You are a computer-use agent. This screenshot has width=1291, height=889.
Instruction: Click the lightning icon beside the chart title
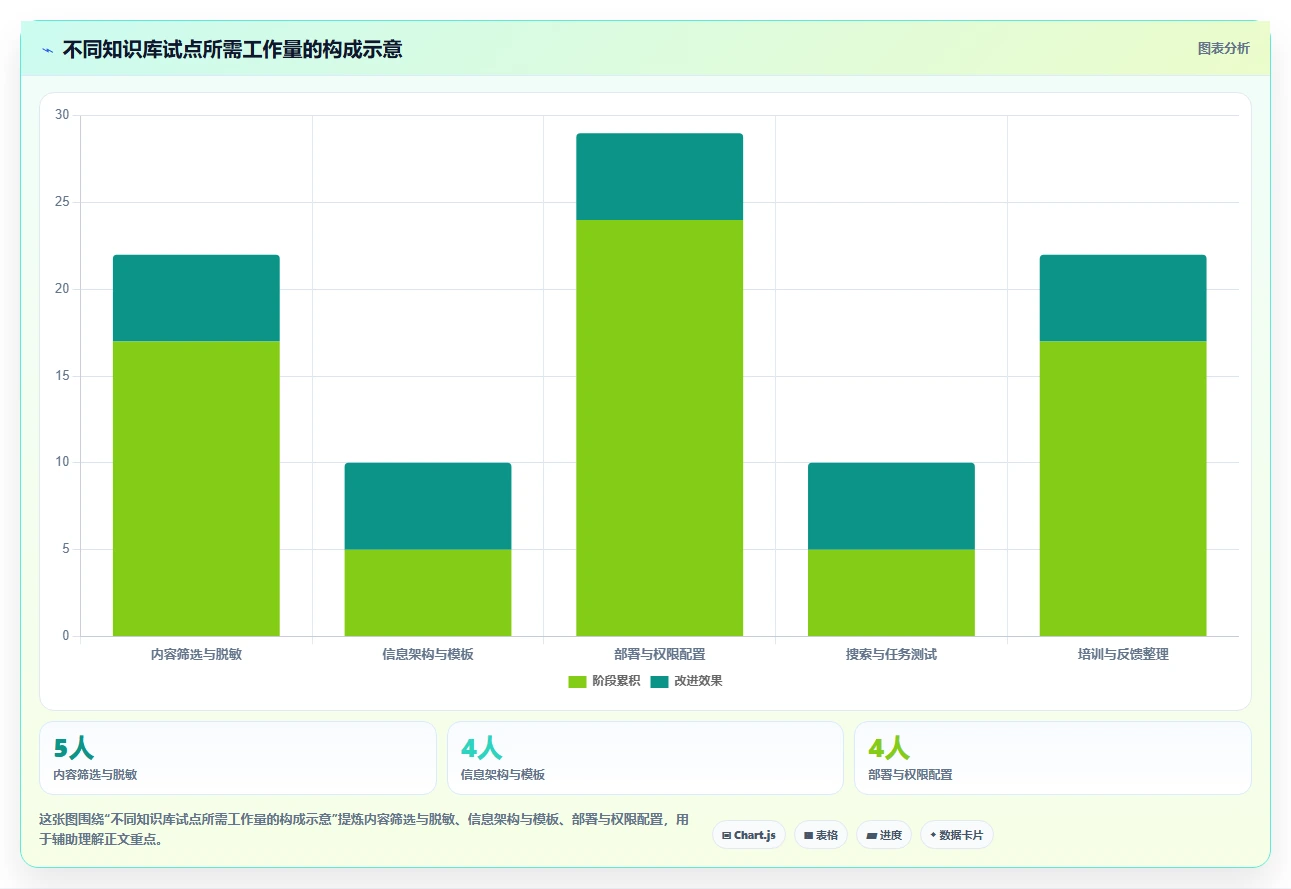[x=48, y=49]
